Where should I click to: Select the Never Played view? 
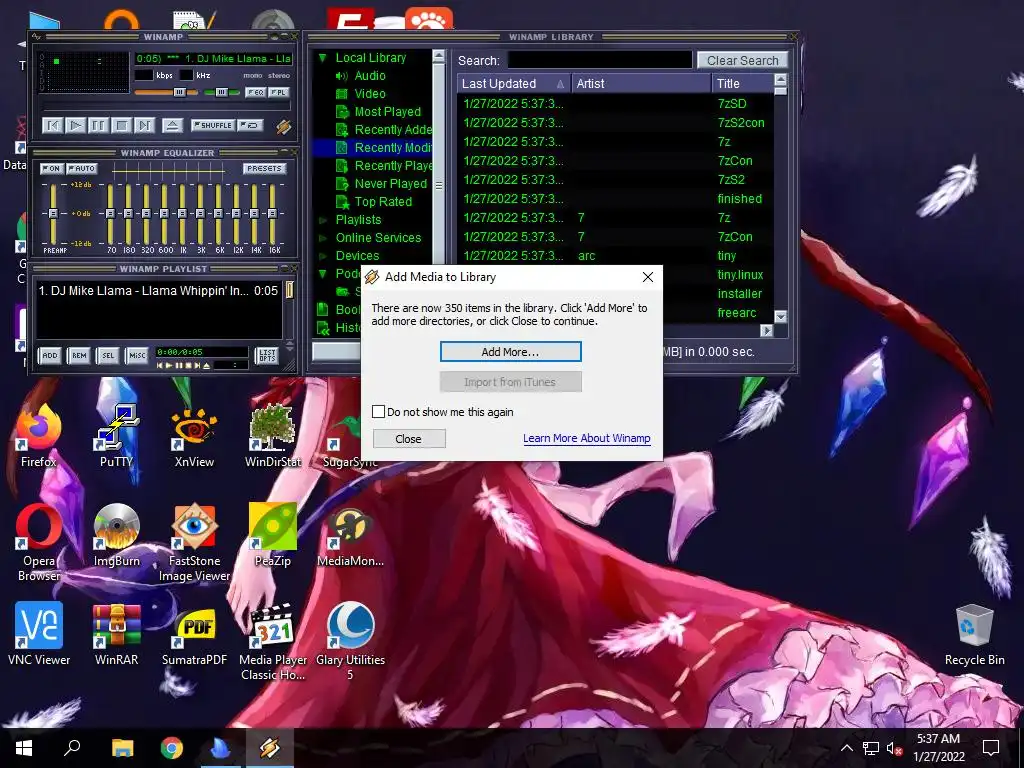390,184
